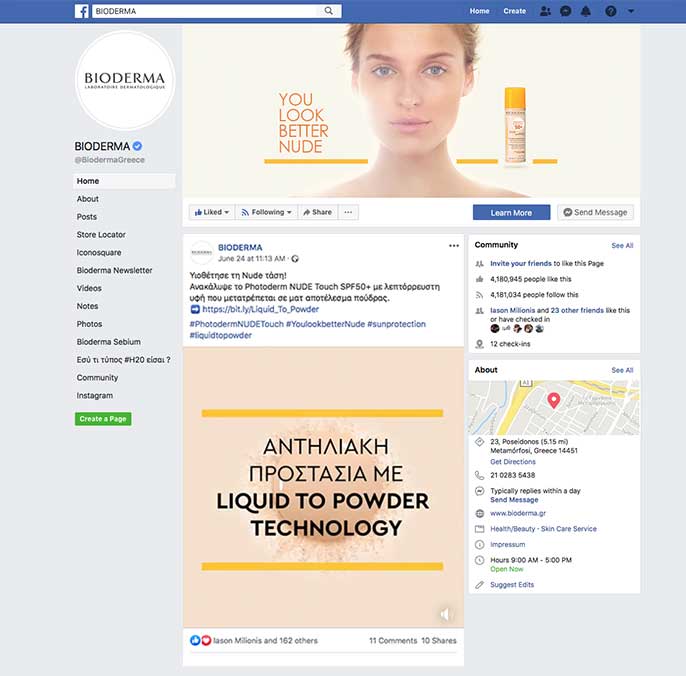Open the bit.ly Liquid_To_Powder link

tap(260, 309)
